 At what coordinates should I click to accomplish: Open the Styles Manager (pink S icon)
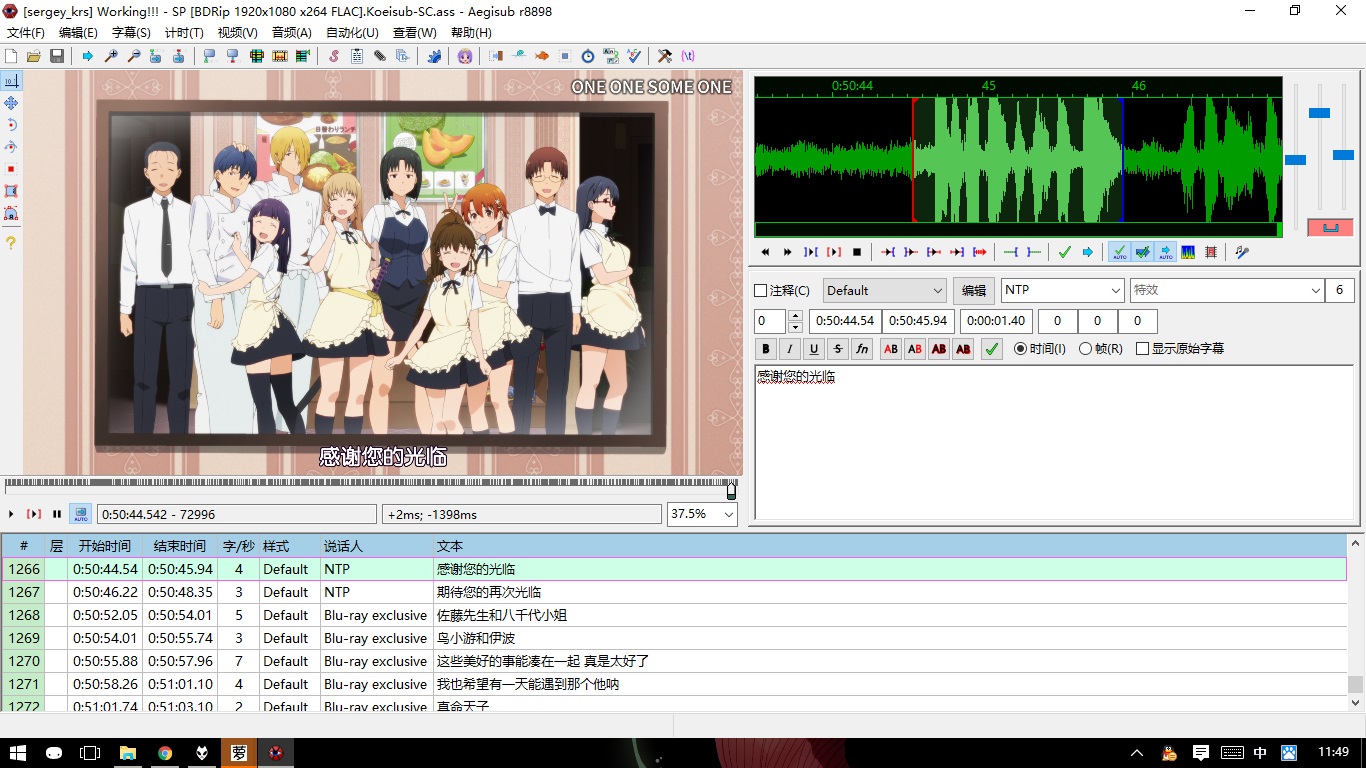coord(334,56)
